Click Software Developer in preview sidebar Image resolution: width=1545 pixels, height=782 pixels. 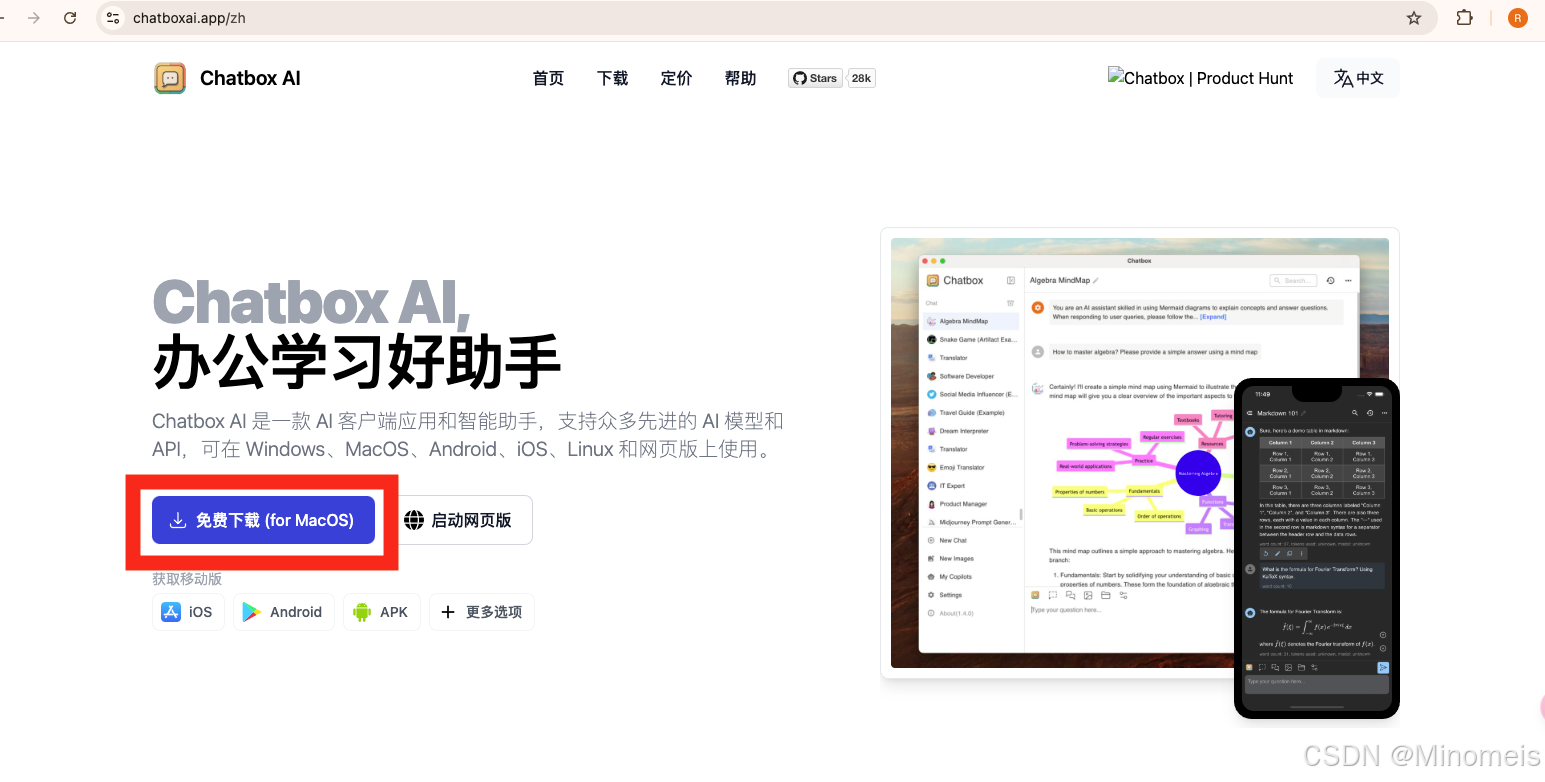pos(971,376)
